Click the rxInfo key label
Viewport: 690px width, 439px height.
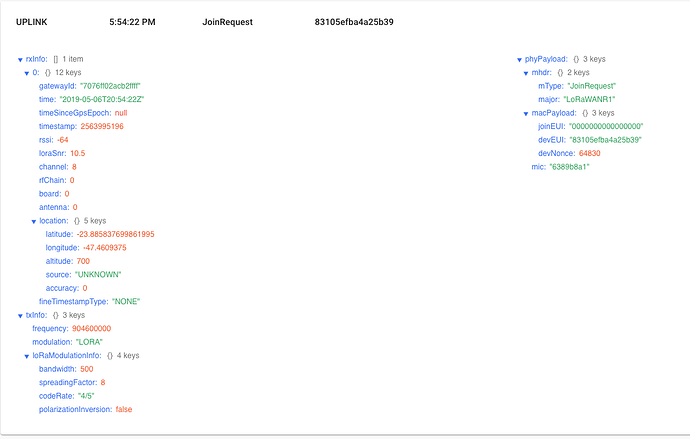pyautogui.click(x=37, y=59)
